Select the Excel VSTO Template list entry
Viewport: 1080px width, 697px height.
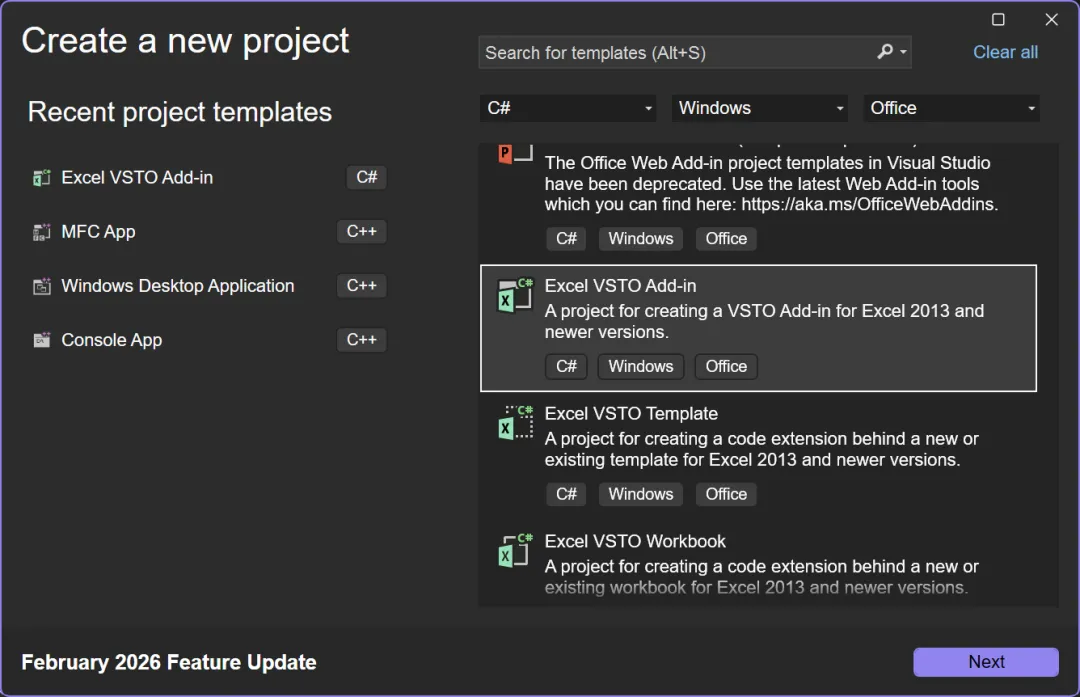pyautogui.click(x=760, y=436)
